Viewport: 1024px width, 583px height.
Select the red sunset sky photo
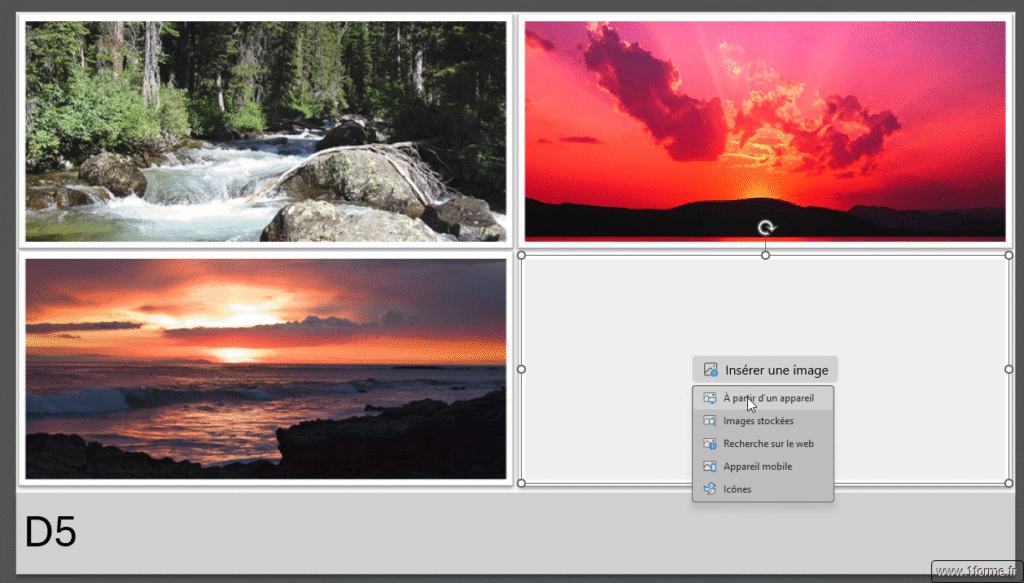[x=765, y=120]
